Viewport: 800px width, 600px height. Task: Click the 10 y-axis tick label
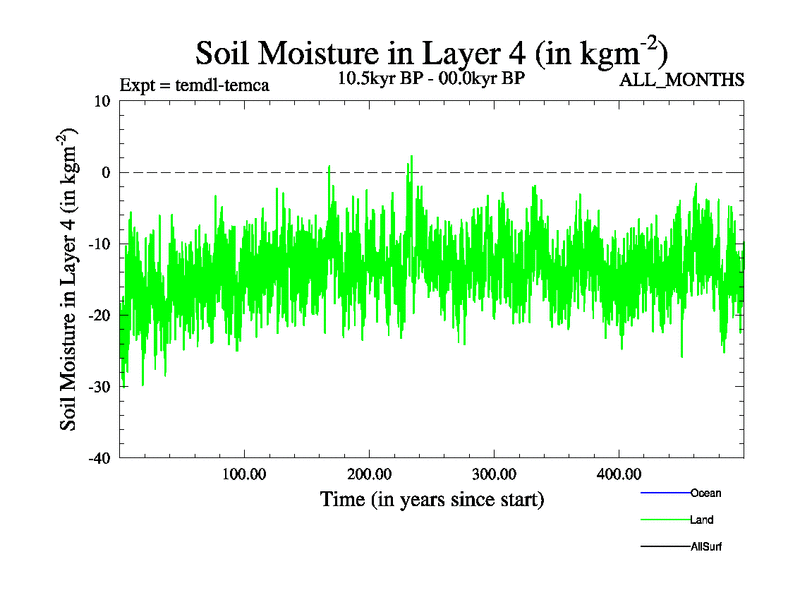[103, 101]
